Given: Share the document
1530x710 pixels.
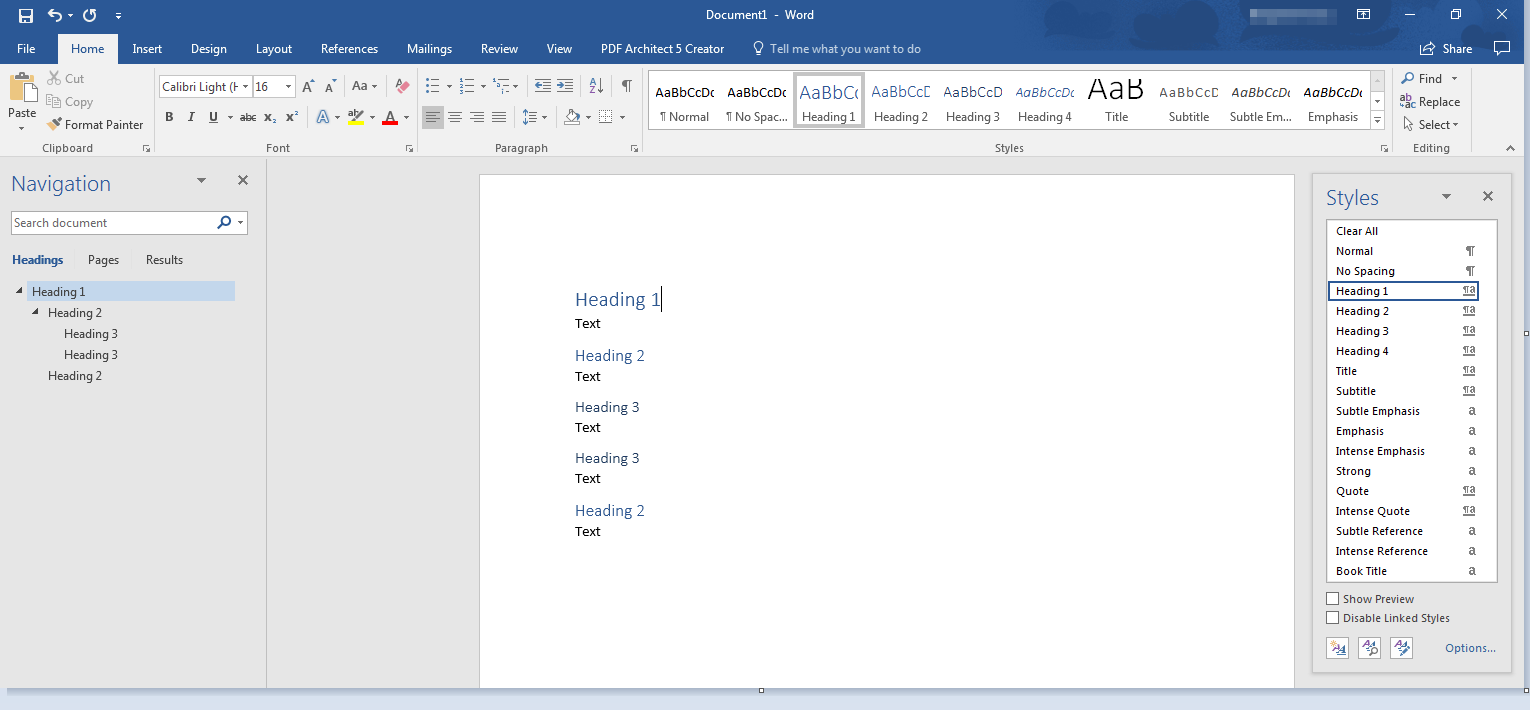Looking at the screenshot, I should pos(1446,49).
